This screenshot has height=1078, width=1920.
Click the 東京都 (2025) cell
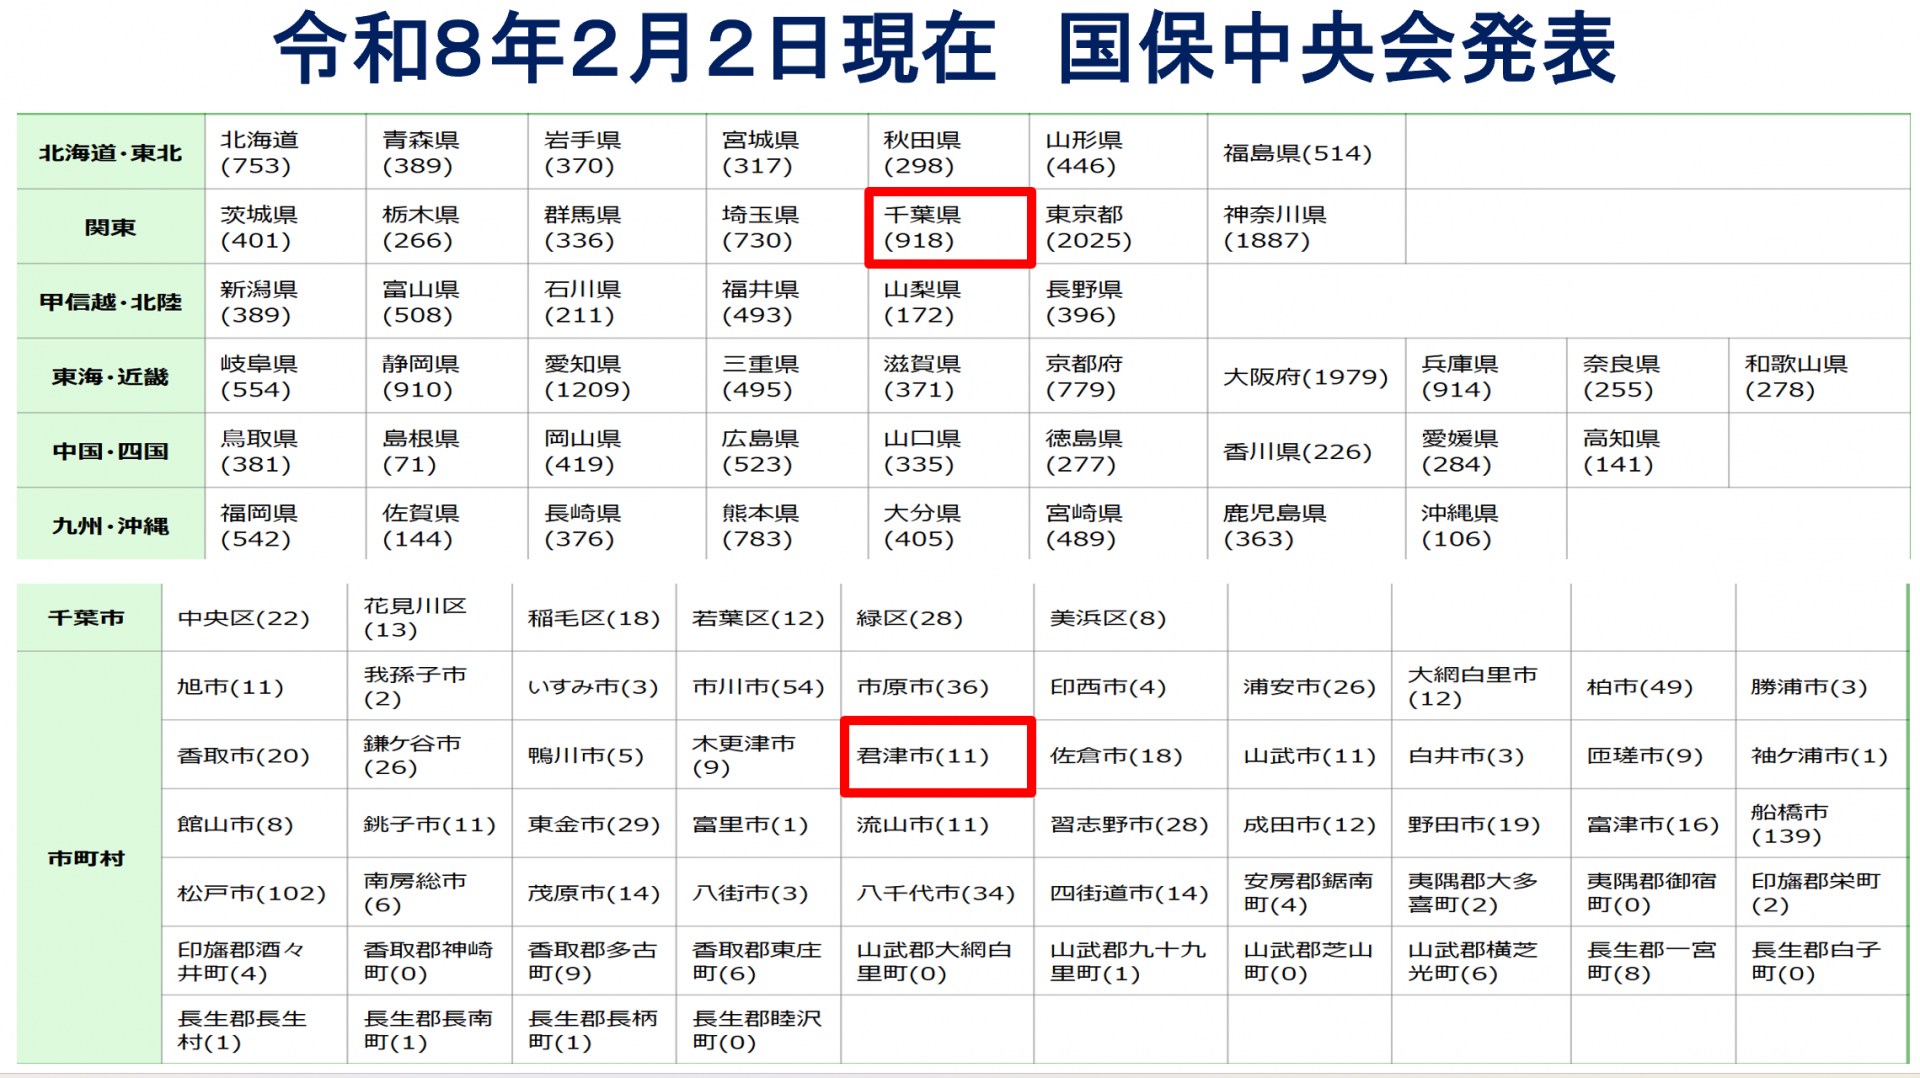[x=1117, y=228]
